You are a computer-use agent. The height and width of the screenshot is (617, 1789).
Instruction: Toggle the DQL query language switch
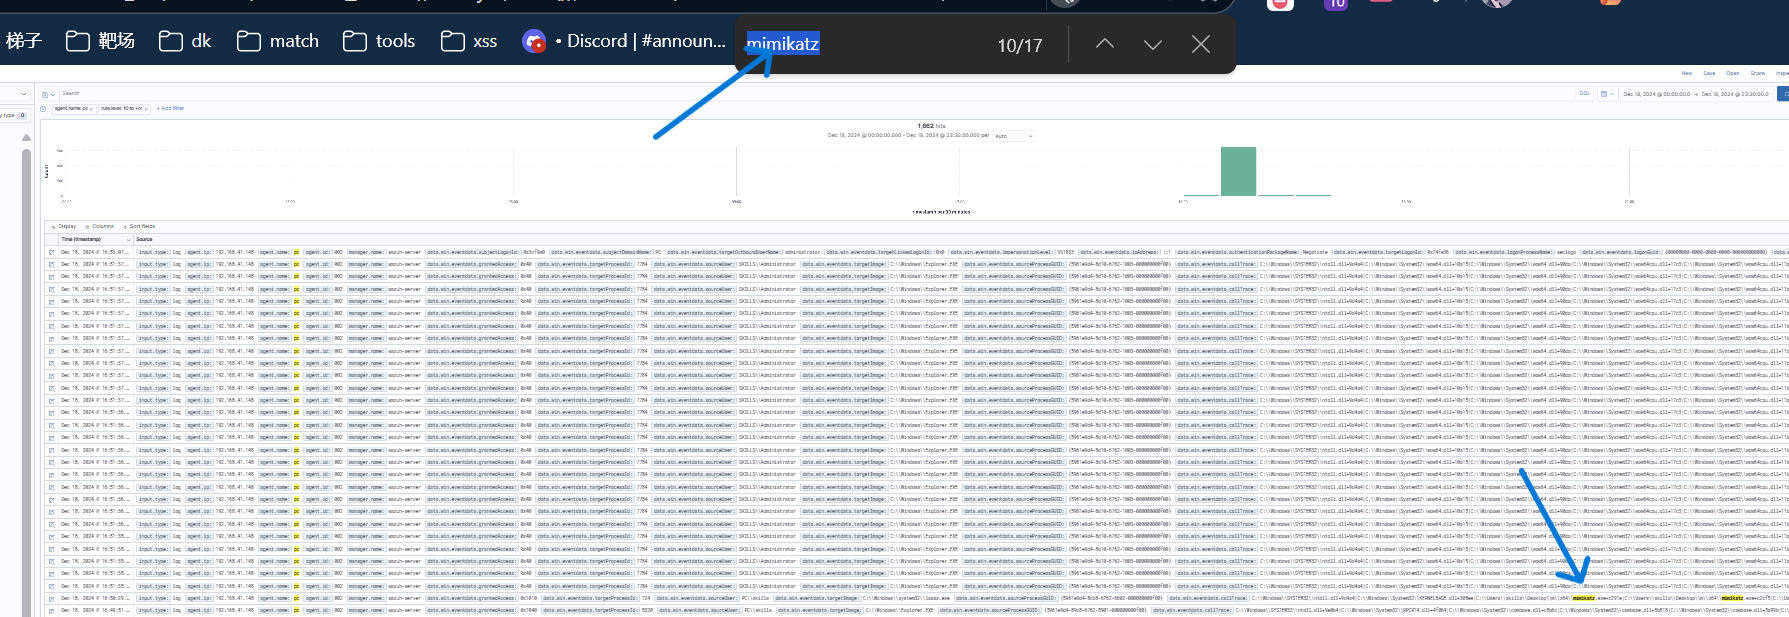pyautogui.click(x=1584, y=94)
